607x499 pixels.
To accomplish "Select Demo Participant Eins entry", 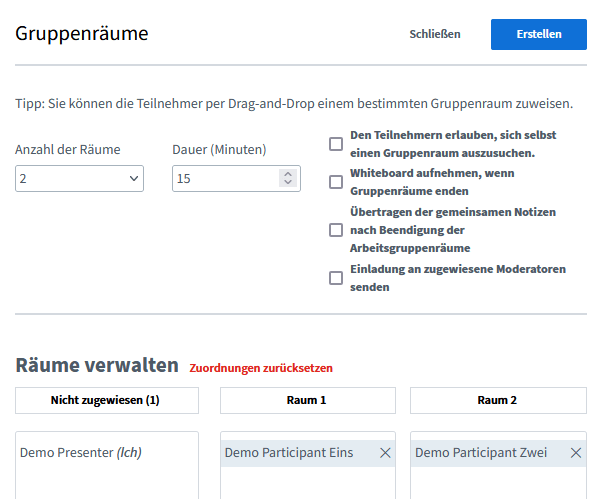I will (289, 453).
